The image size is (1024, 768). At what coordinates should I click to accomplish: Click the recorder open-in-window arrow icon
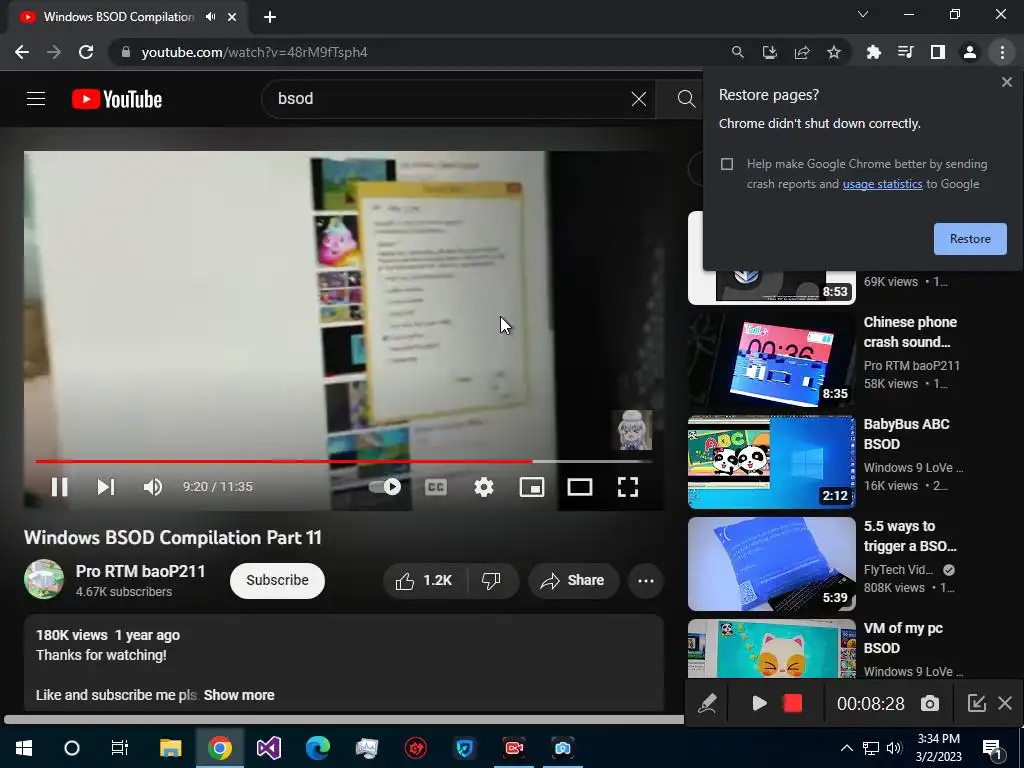976,703
